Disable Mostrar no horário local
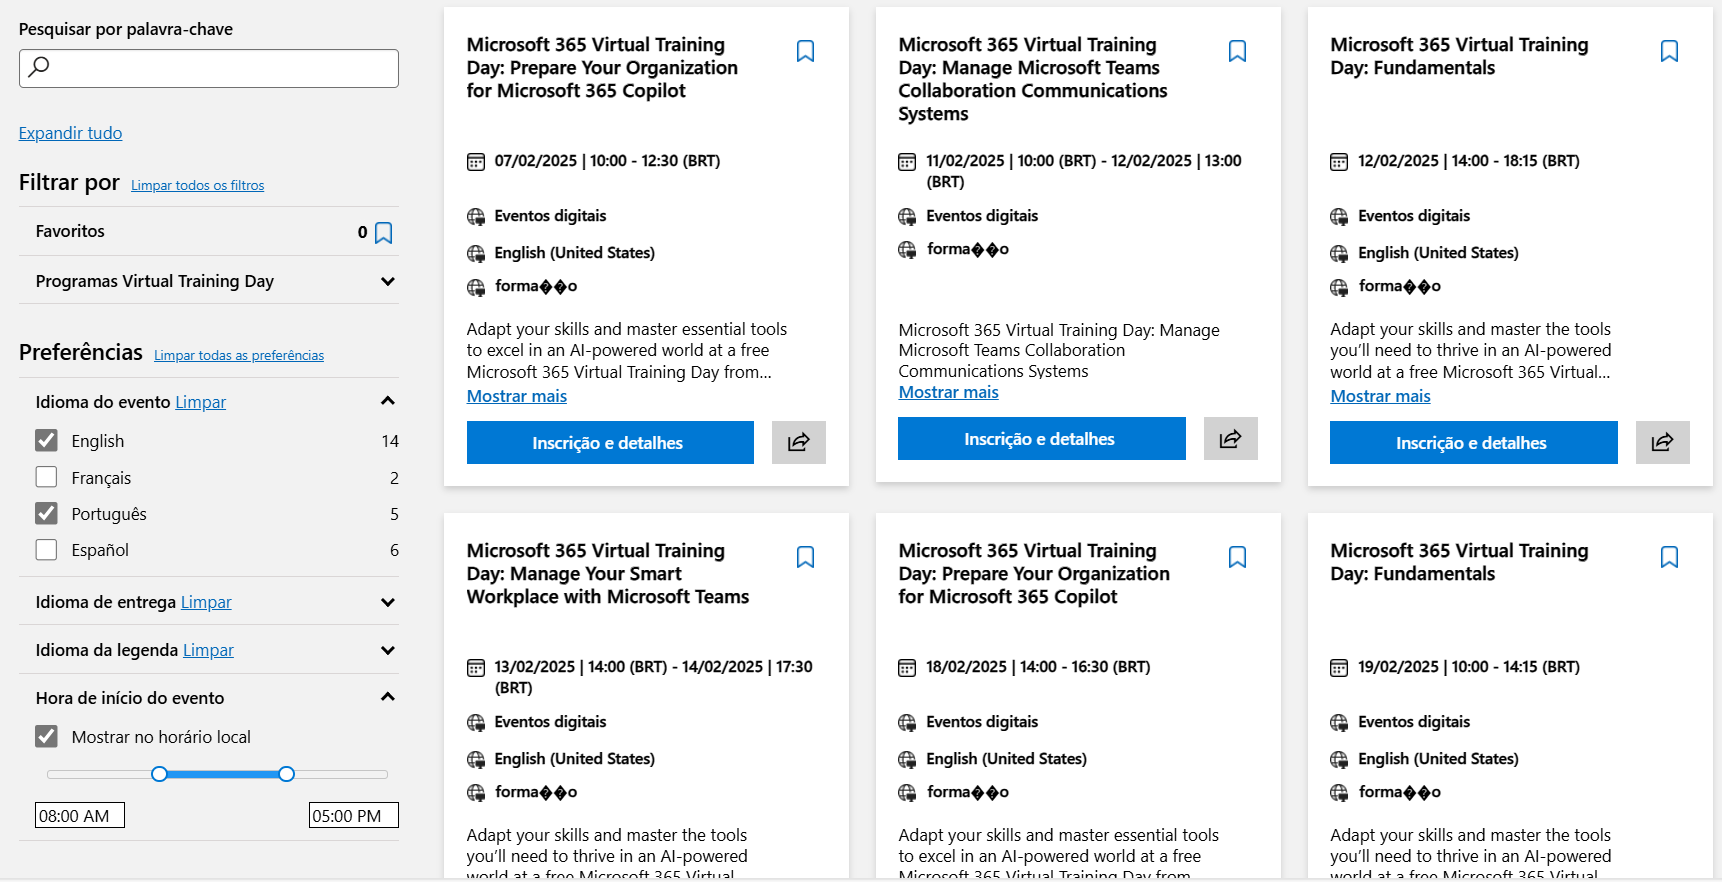Image resolution: width=1722 pixels, height=882 pixels. point(46,736)
